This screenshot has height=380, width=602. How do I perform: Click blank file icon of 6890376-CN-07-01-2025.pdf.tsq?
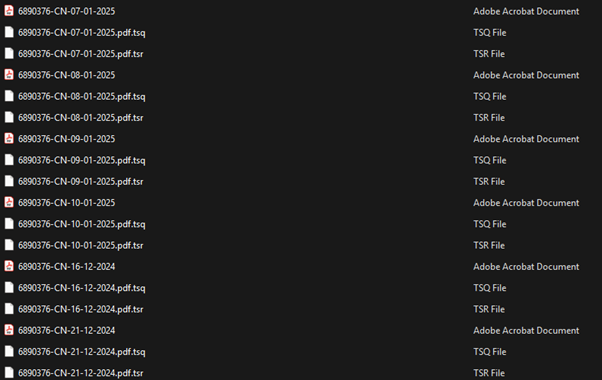9,32
